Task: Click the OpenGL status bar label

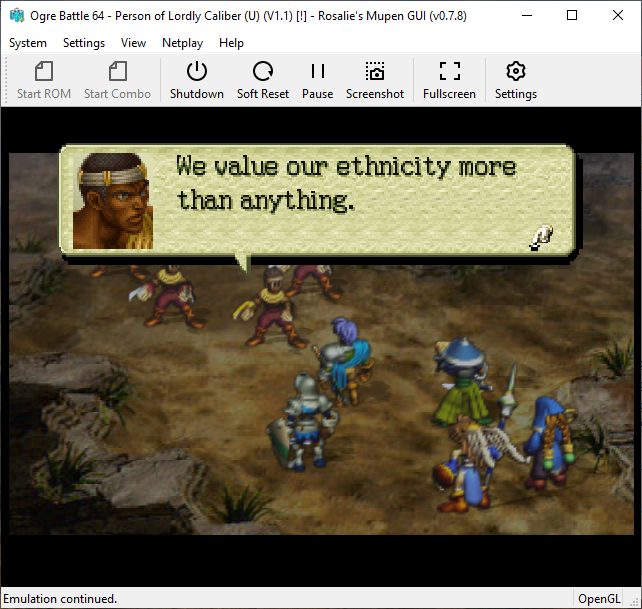Action: pyautogui.click(x=599, y=599)
